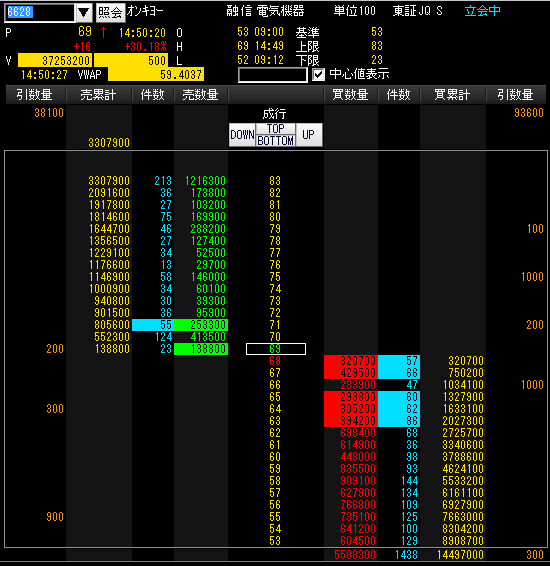
Task: Click sell quantity 1216300 at price 83
Action: pyautogui.click(x=205, y=181)
